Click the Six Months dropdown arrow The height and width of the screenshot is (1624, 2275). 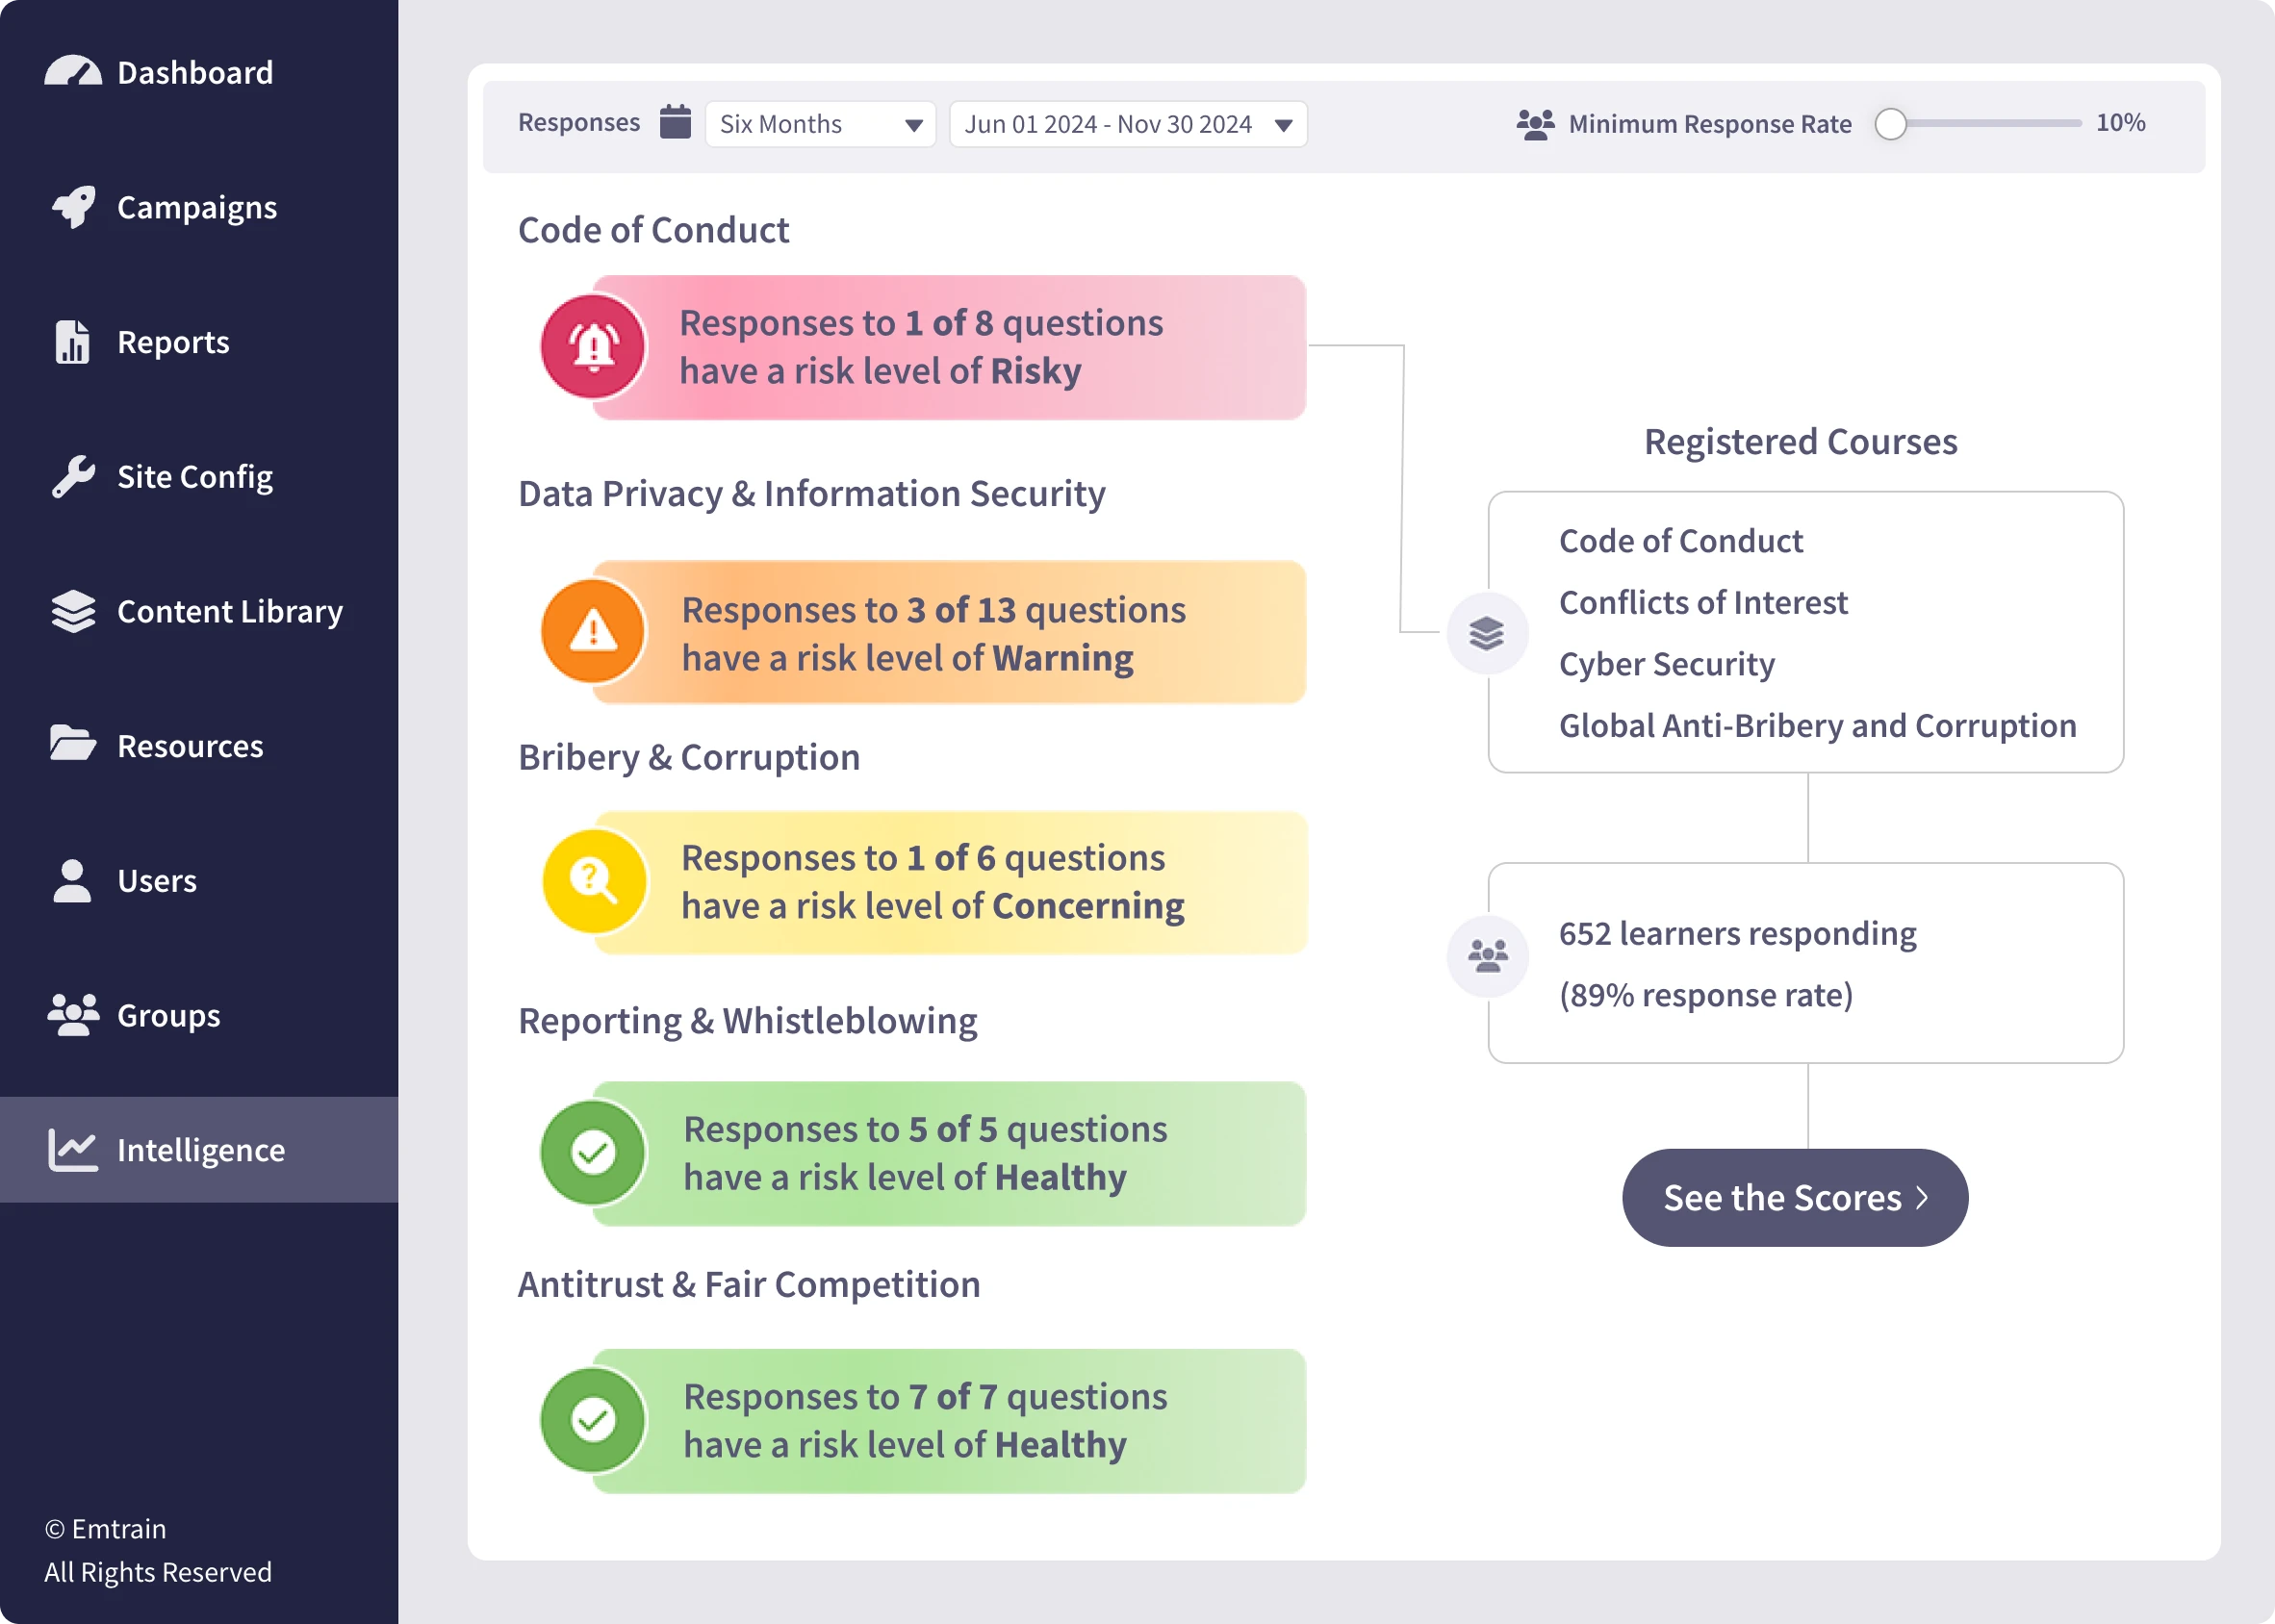pyautogui.click(x=913, y=125)
